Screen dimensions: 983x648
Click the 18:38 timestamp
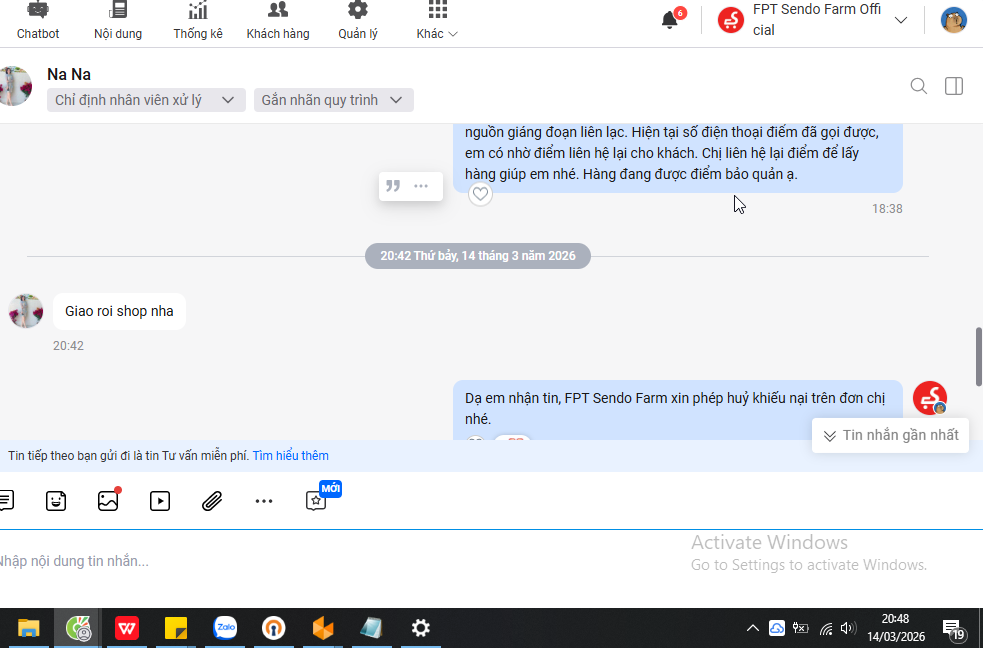click(887, 209)
